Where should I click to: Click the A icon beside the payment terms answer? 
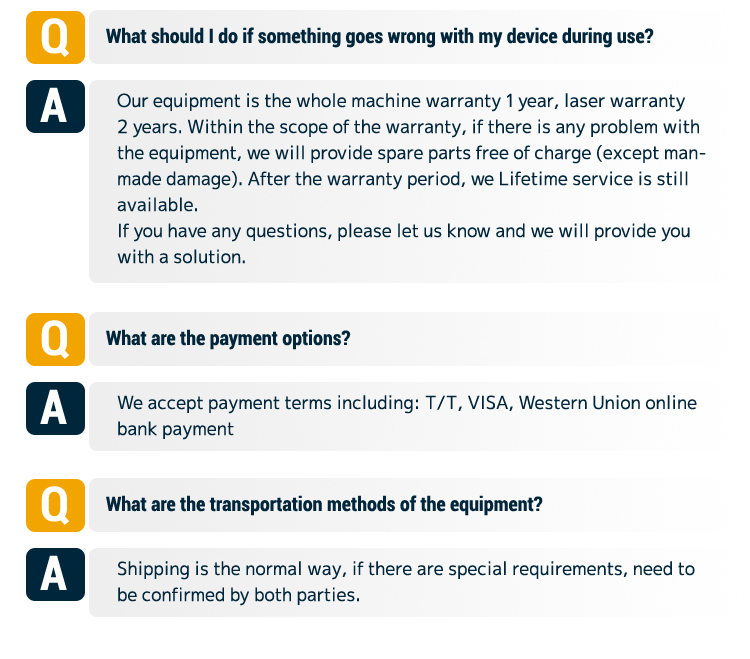click(x=55, y=408)
